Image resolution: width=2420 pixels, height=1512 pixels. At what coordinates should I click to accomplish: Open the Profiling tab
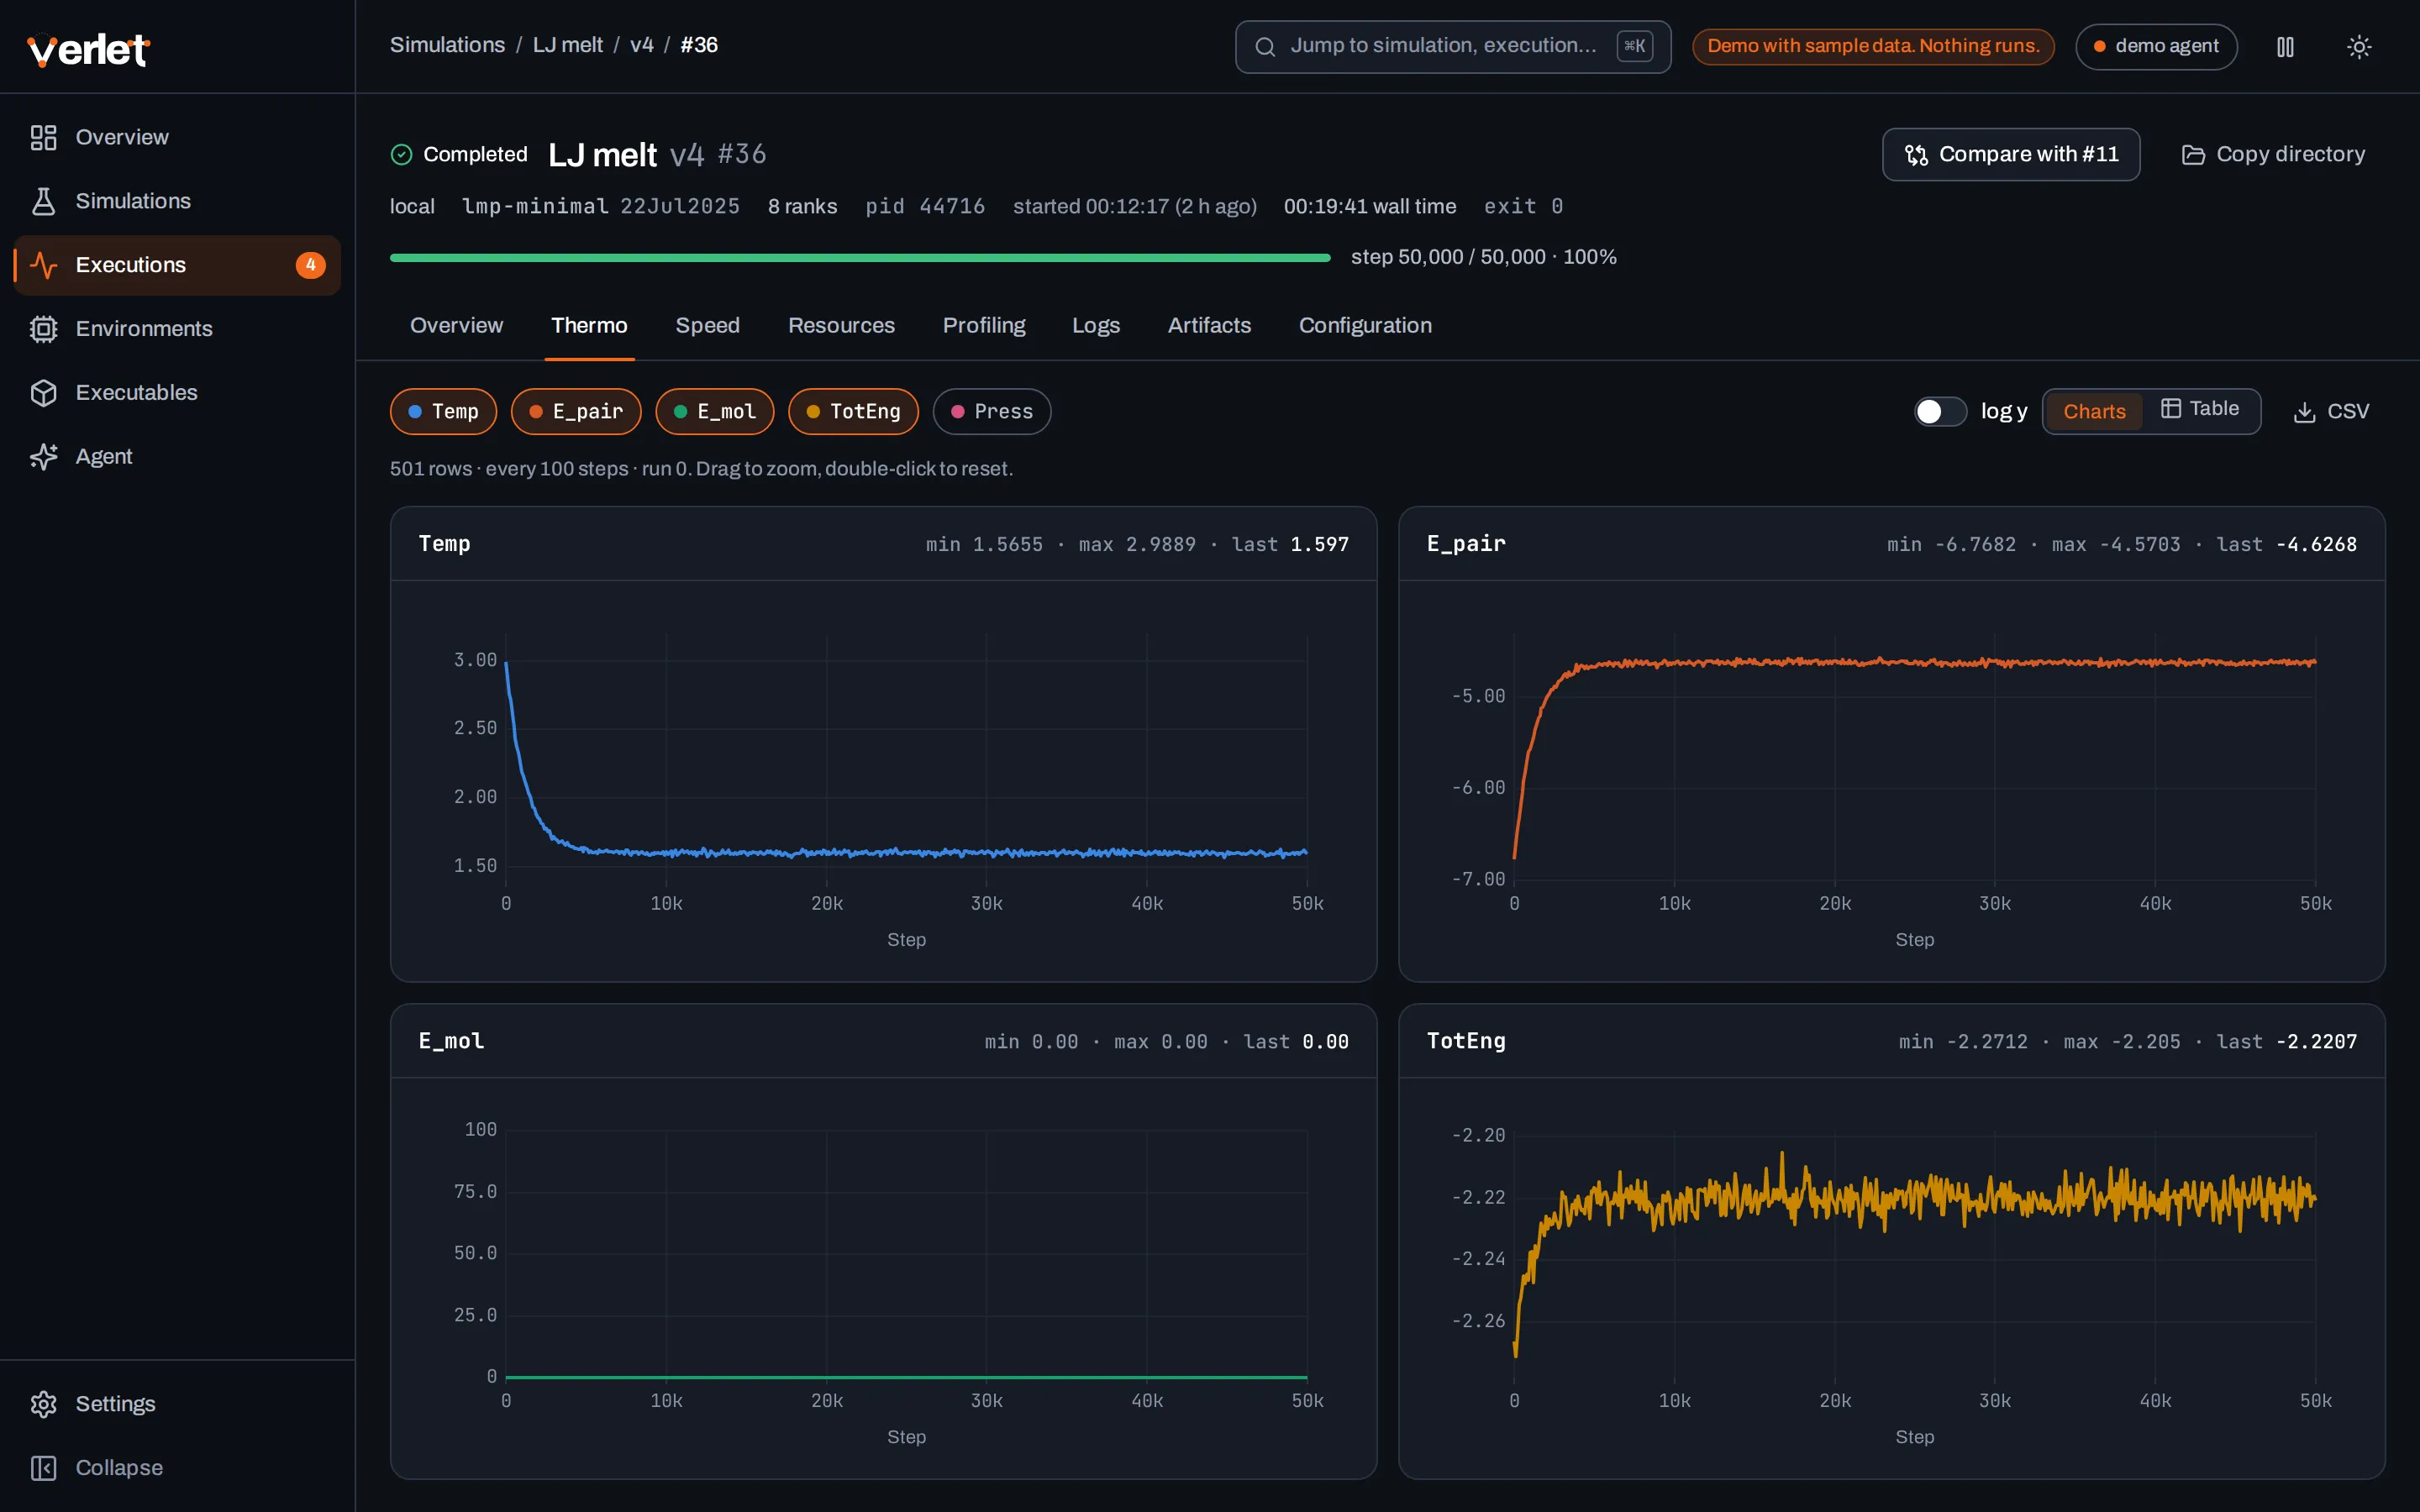[984, 326]
